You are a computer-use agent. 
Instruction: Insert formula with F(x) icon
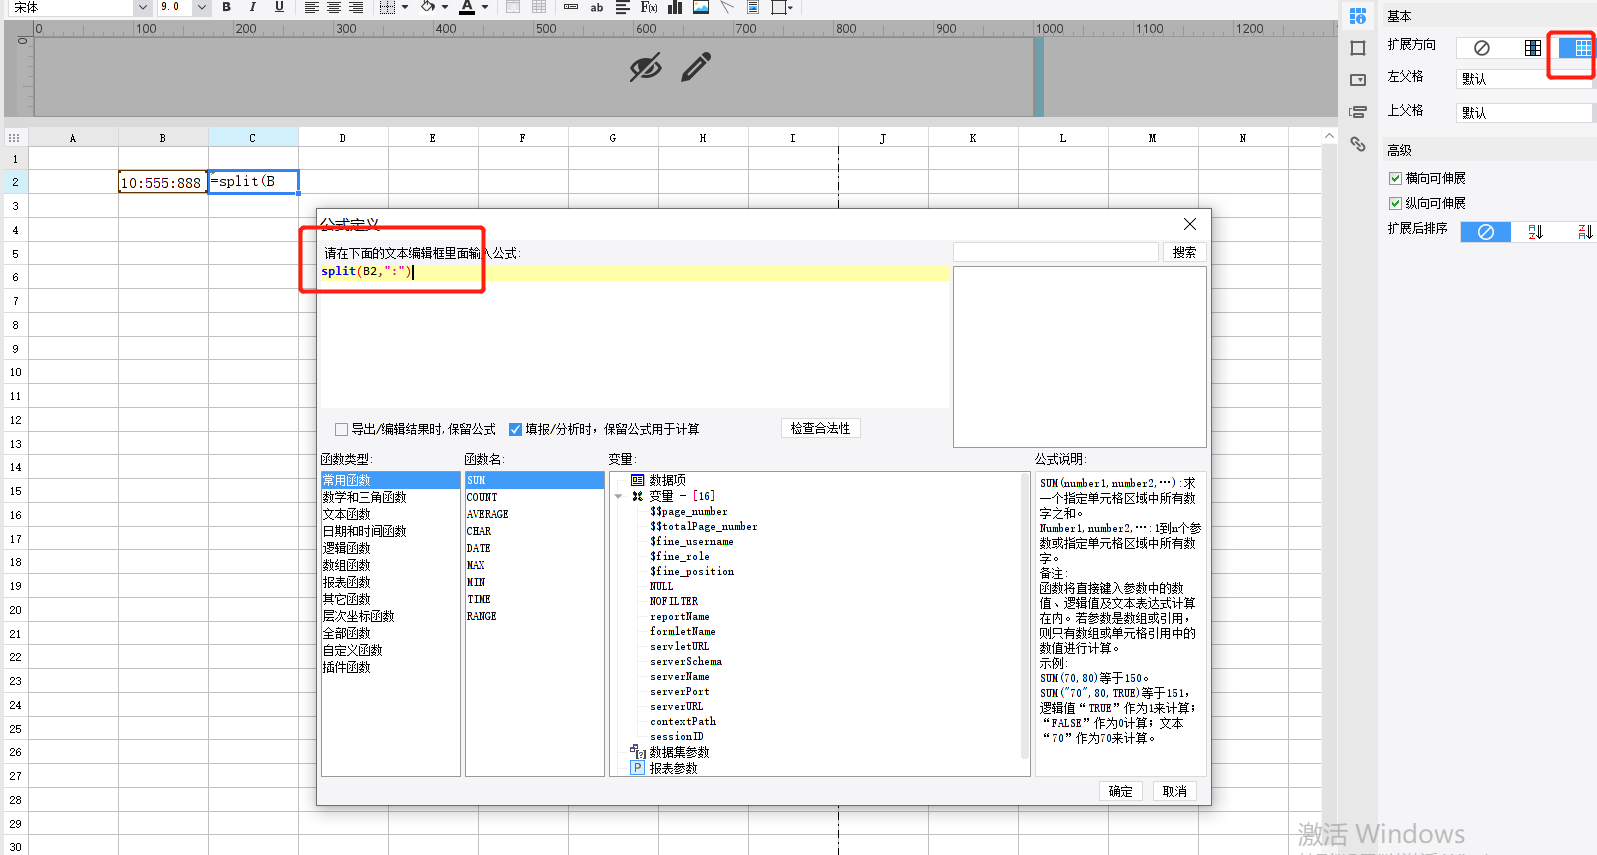(649, 7)
